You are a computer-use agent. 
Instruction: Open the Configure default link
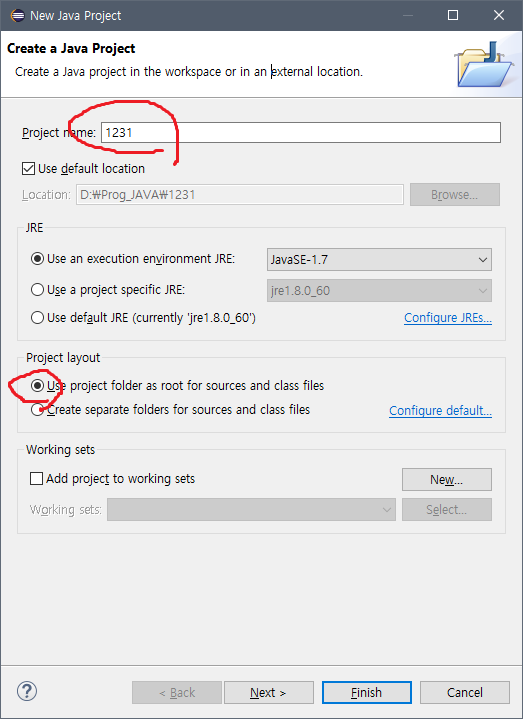[440, 410]
